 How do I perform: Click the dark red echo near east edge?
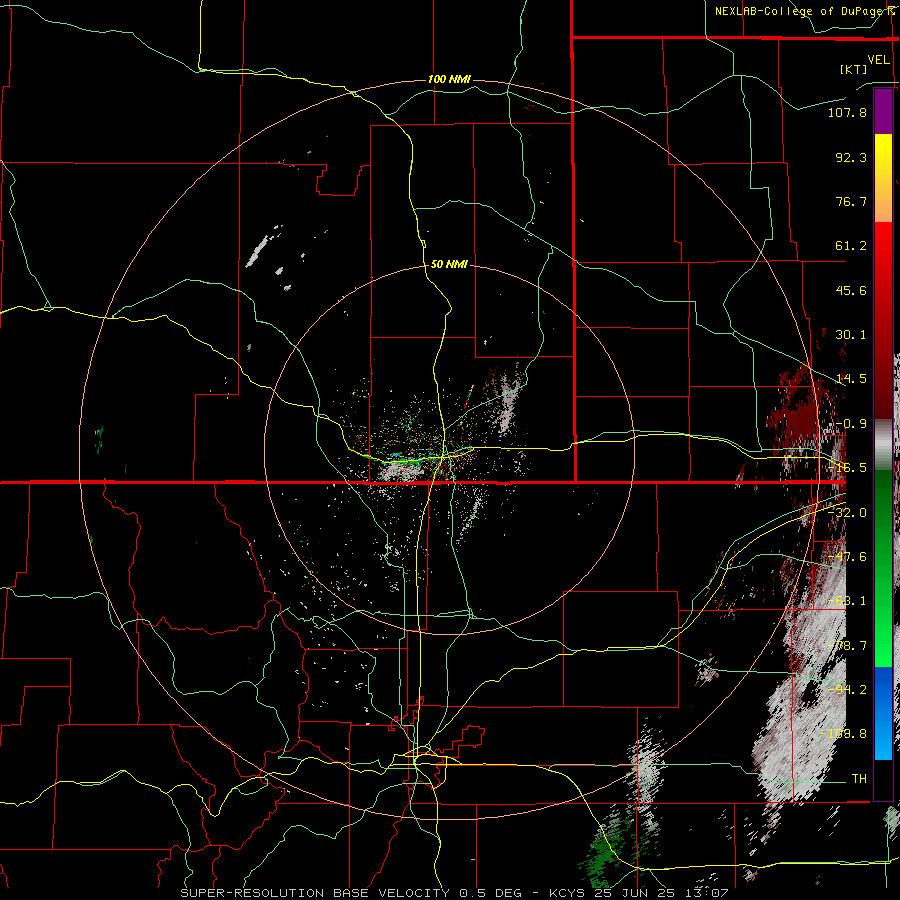801,410
